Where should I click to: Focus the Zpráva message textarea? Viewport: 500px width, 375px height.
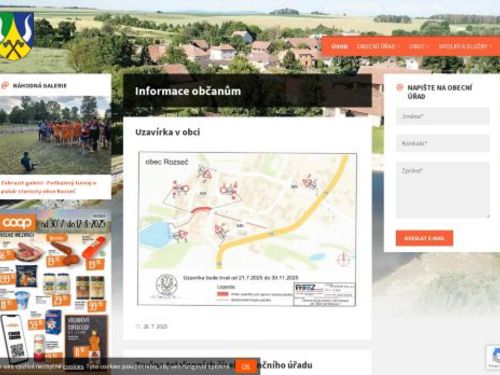[x=443, y=190]
